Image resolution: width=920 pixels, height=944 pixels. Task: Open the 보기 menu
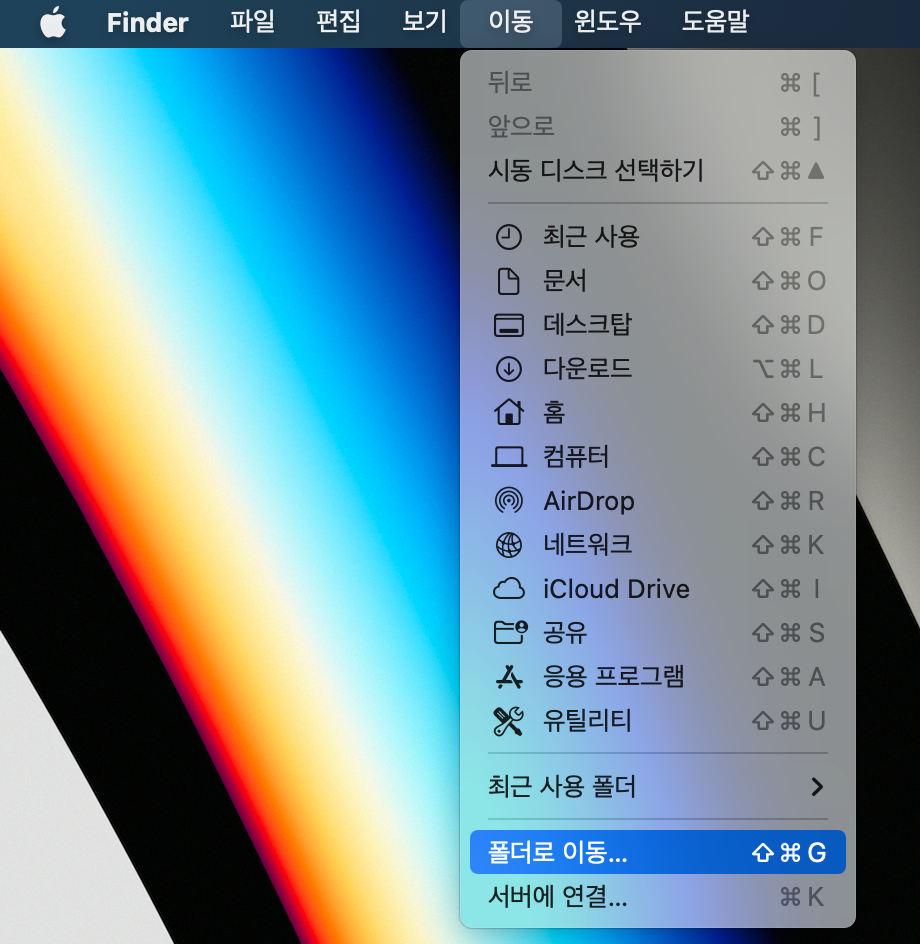click(x=424, y=22)
